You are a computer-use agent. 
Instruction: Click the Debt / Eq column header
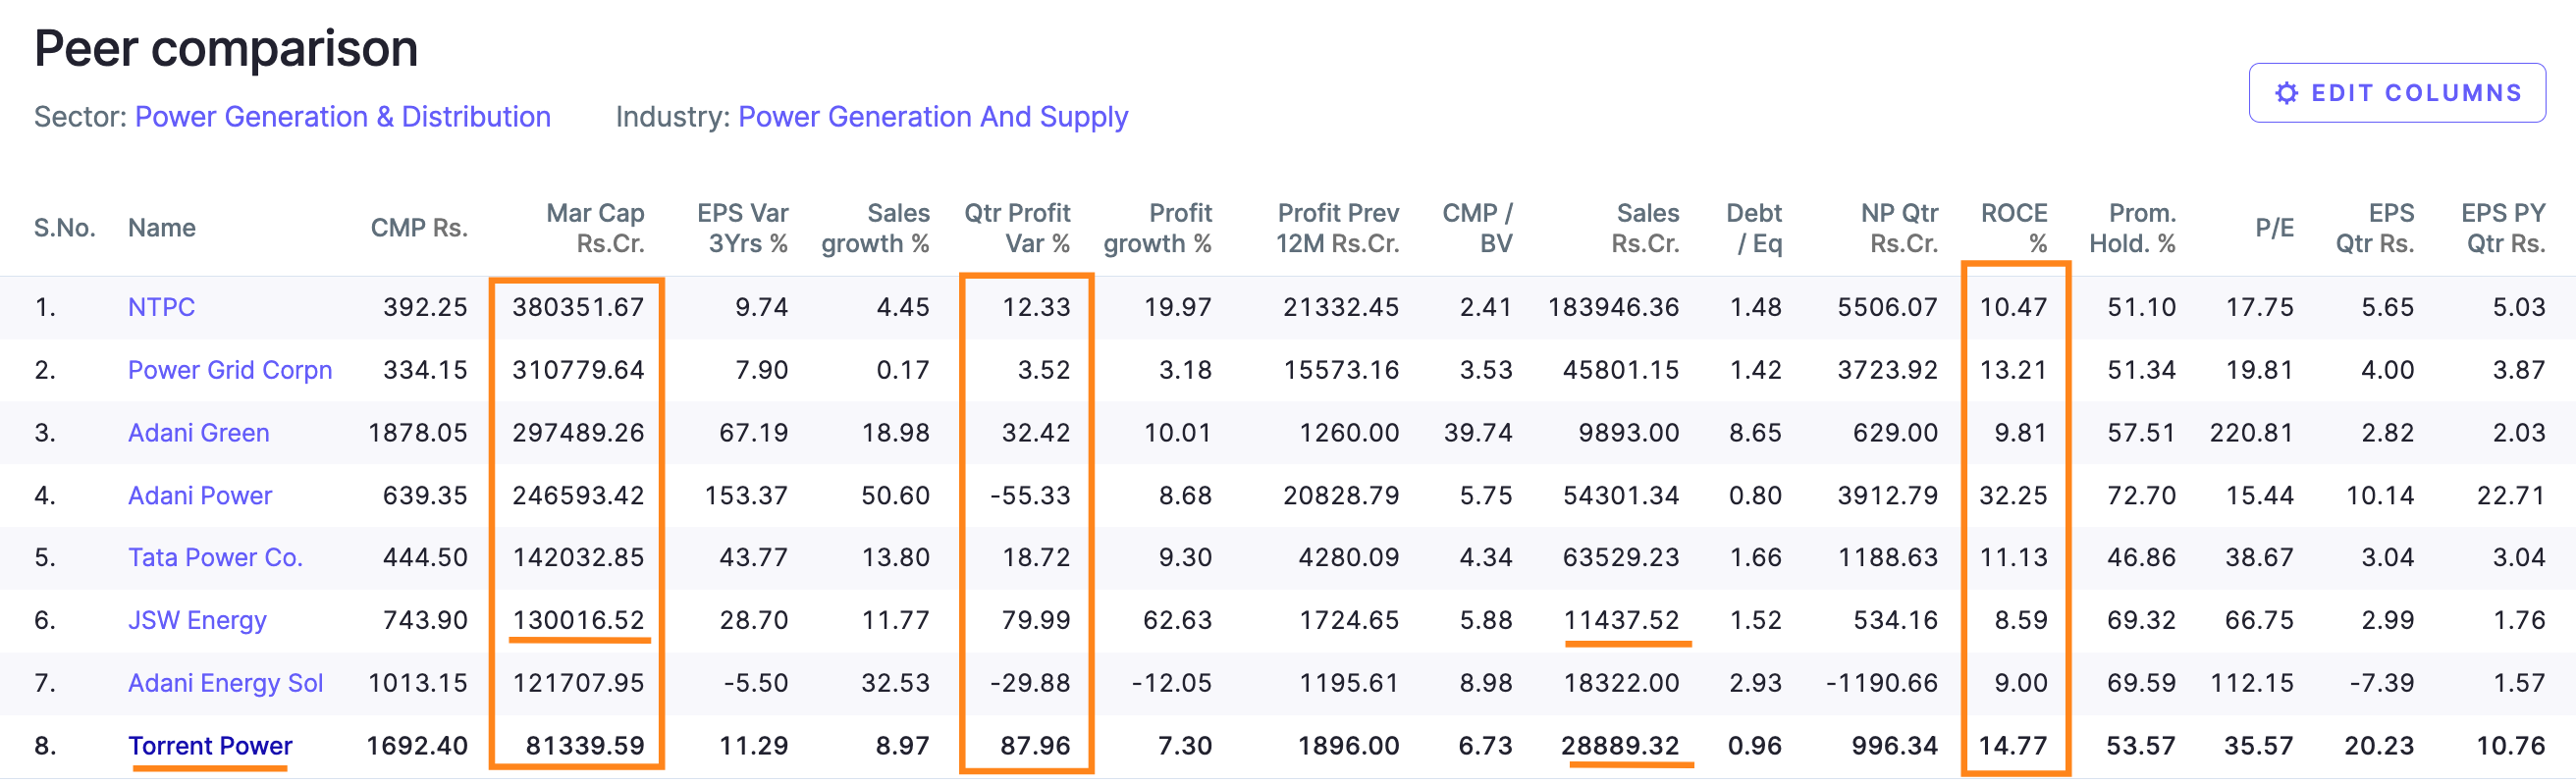(x=1754, y=228)
